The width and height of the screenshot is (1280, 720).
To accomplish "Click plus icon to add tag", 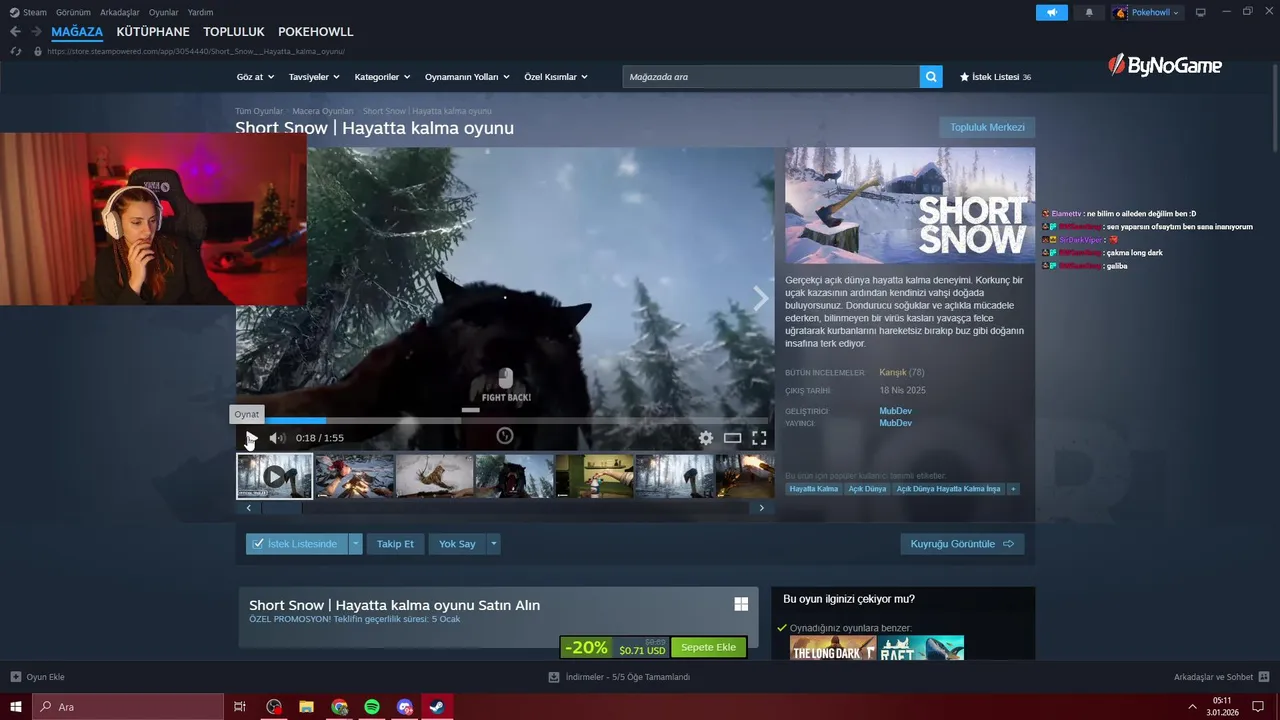I will click(1013, 489).
